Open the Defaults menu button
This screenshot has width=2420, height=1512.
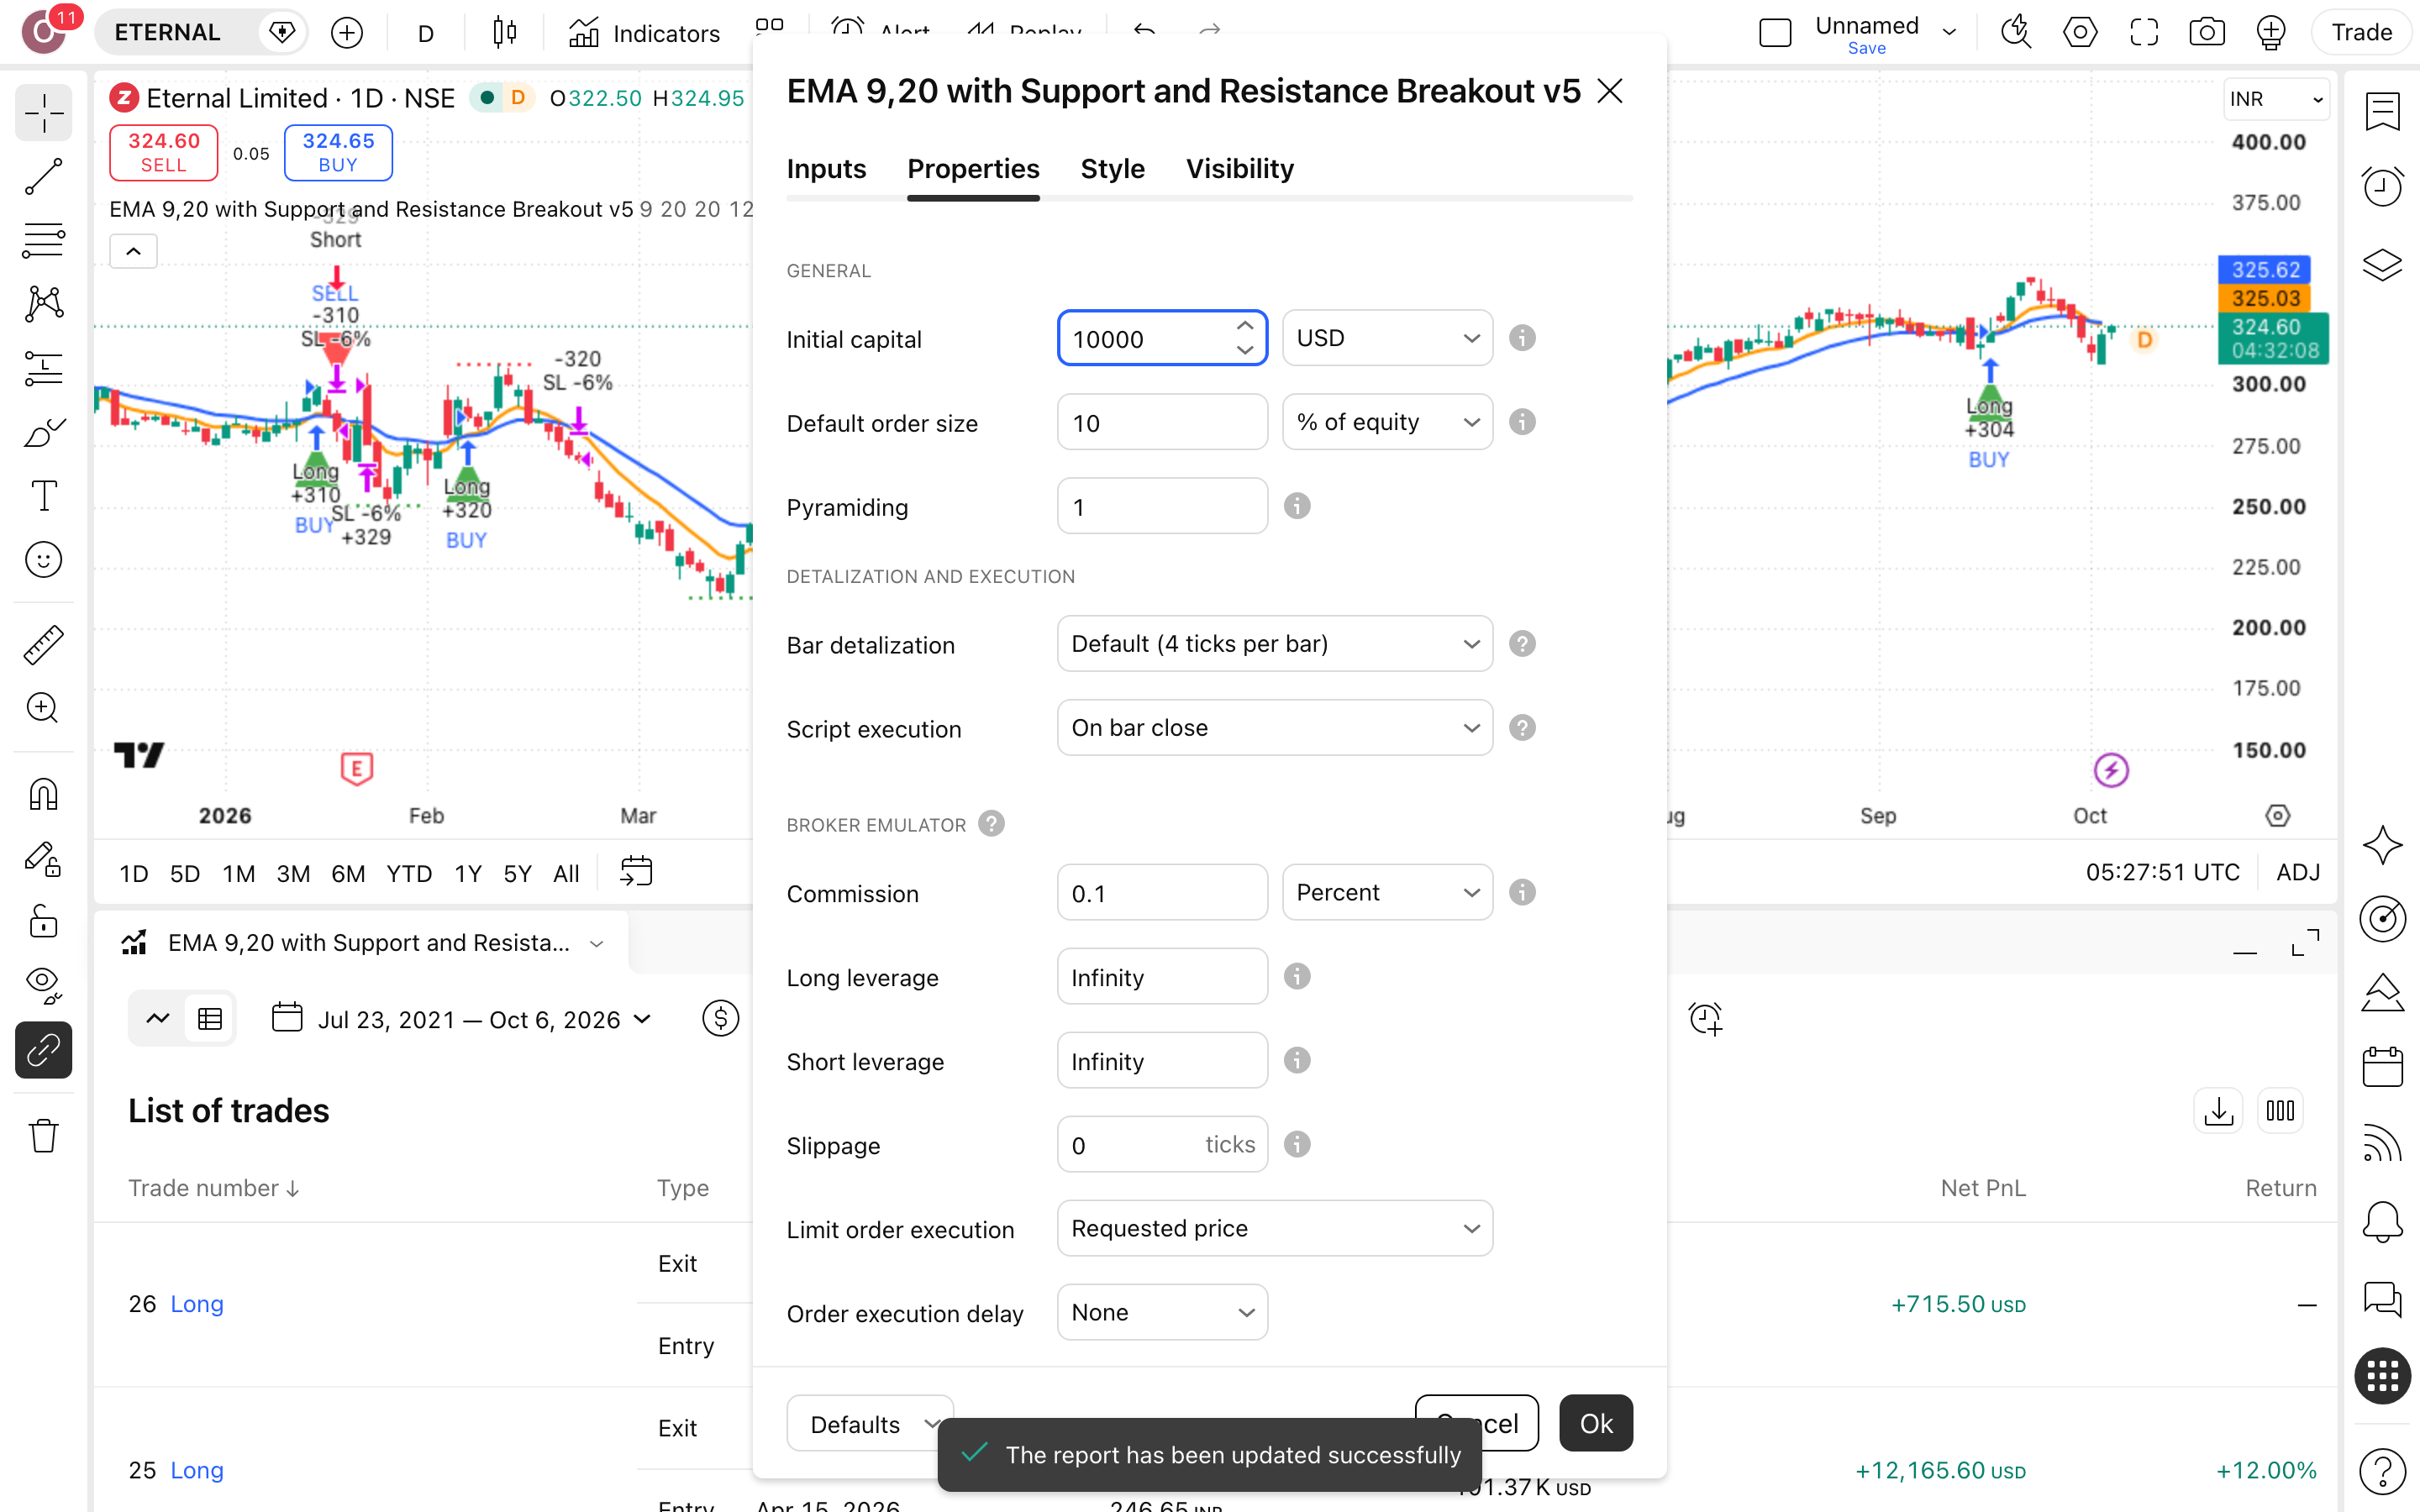(x=870, y=1423)
